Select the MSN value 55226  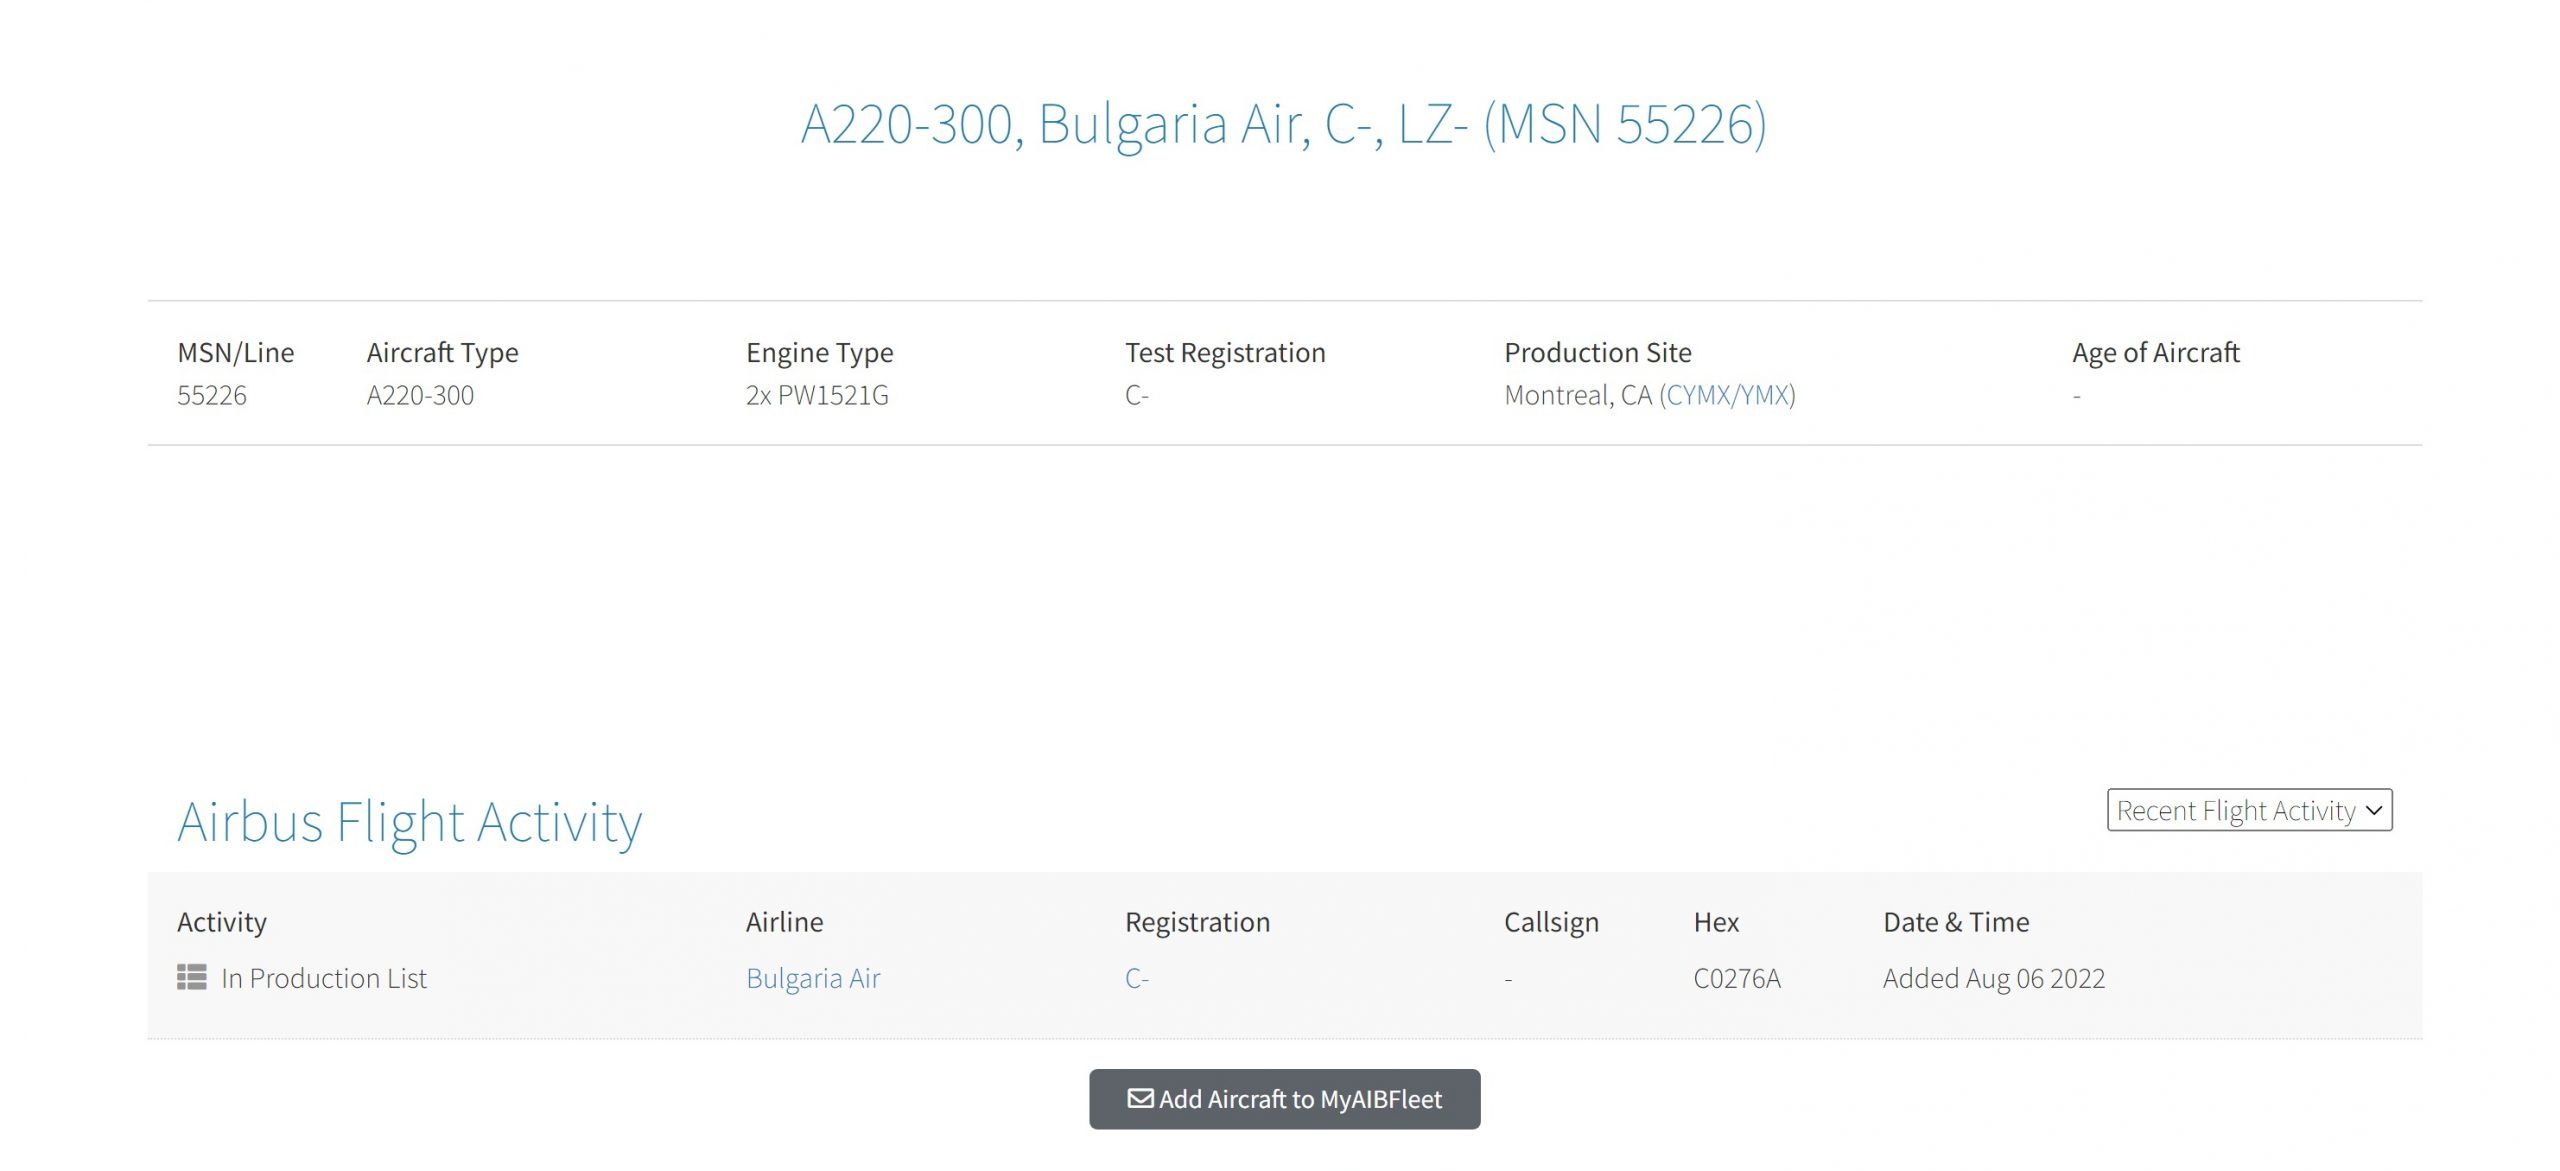coord(212,395)
